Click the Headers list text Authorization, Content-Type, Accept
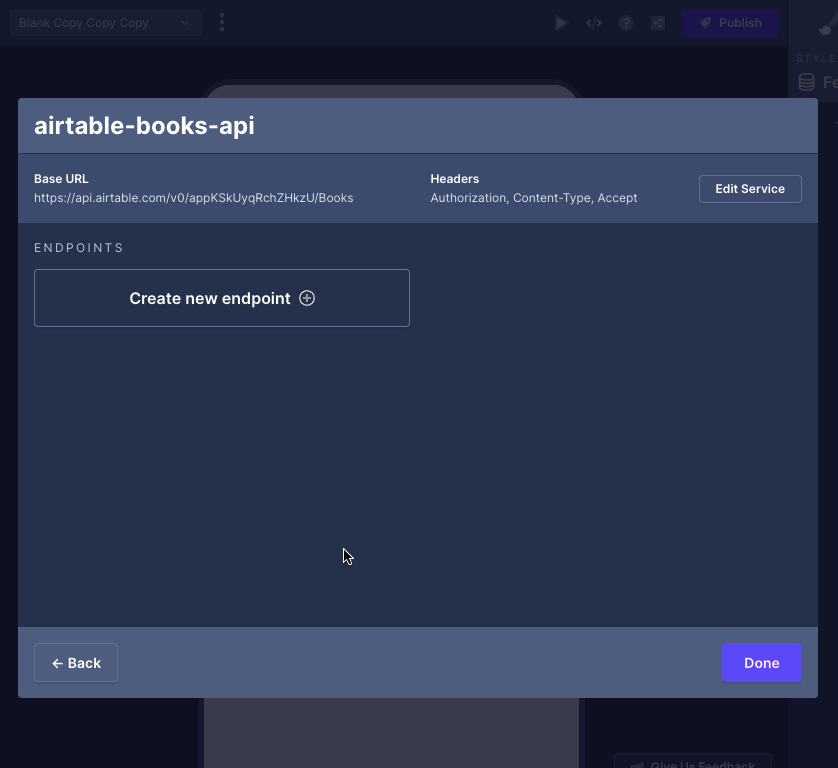Viewport: 838px width, 768px height. pyautogui.click(x=534, y=198)
